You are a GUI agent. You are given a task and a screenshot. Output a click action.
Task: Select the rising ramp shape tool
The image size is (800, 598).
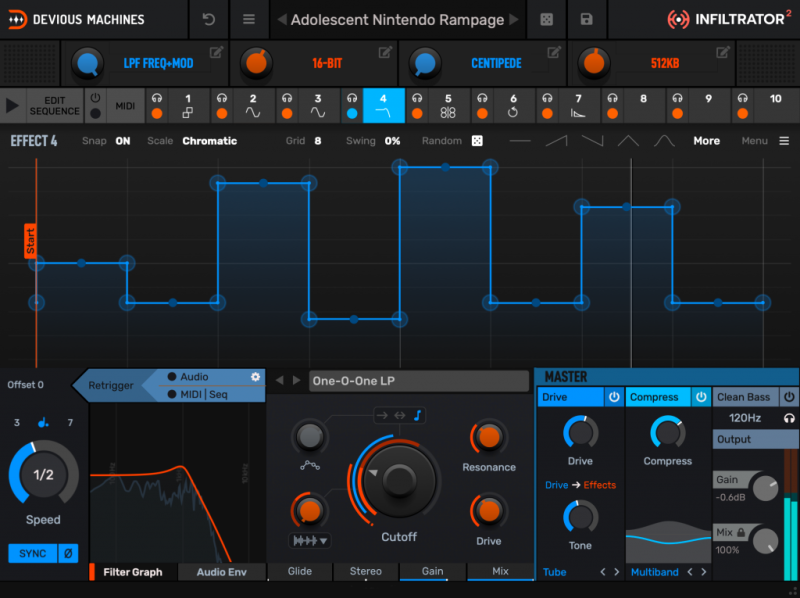tap(556, 141)
